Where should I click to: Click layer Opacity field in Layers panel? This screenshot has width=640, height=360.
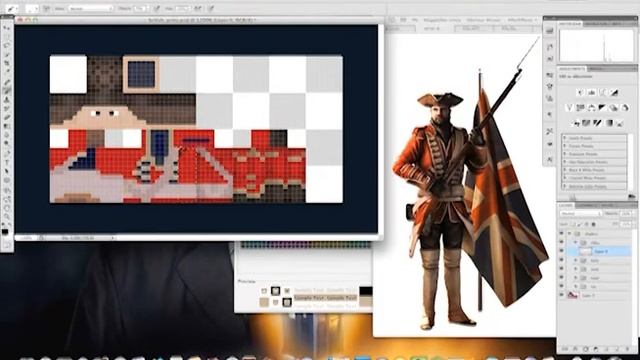click(x=626, y=213)
